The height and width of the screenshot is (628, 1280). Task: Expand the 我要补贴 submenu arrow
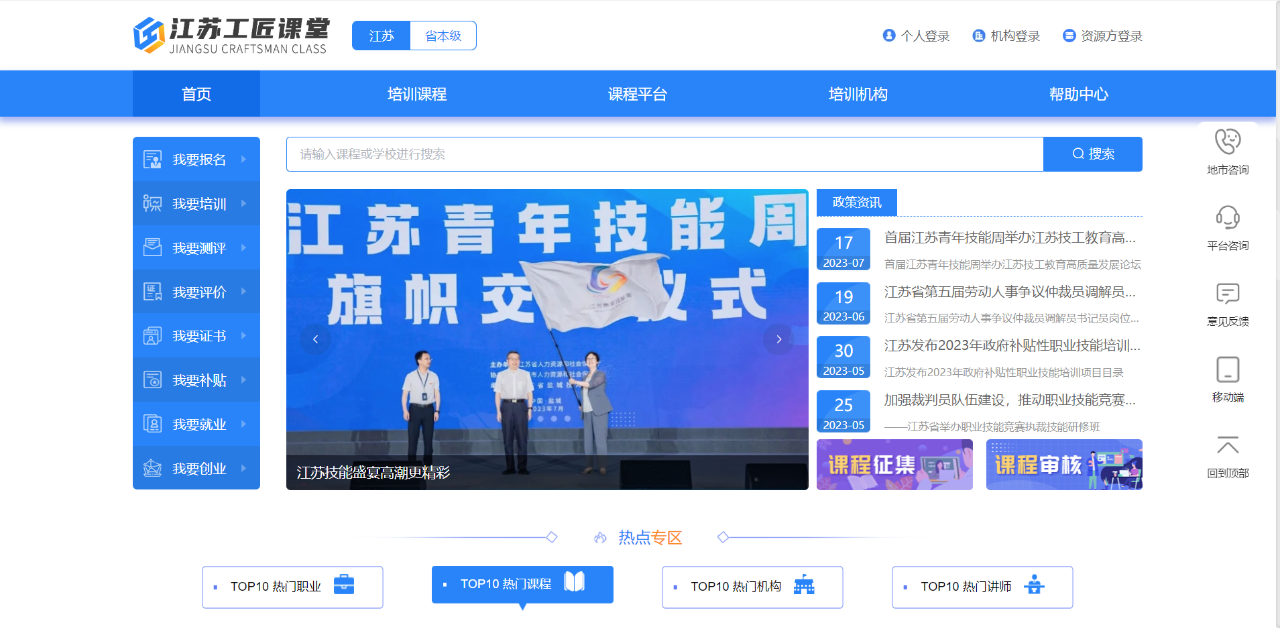243,380
